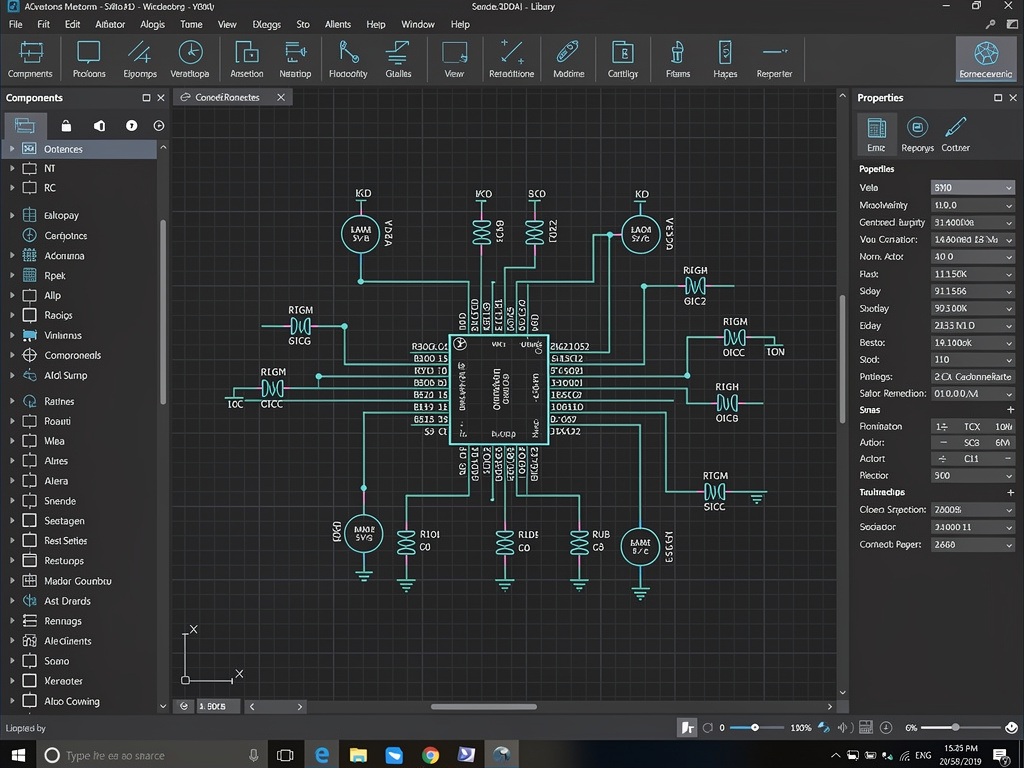Click the lock icon above the component list
1024x768 pixels.
click(66, 125)
